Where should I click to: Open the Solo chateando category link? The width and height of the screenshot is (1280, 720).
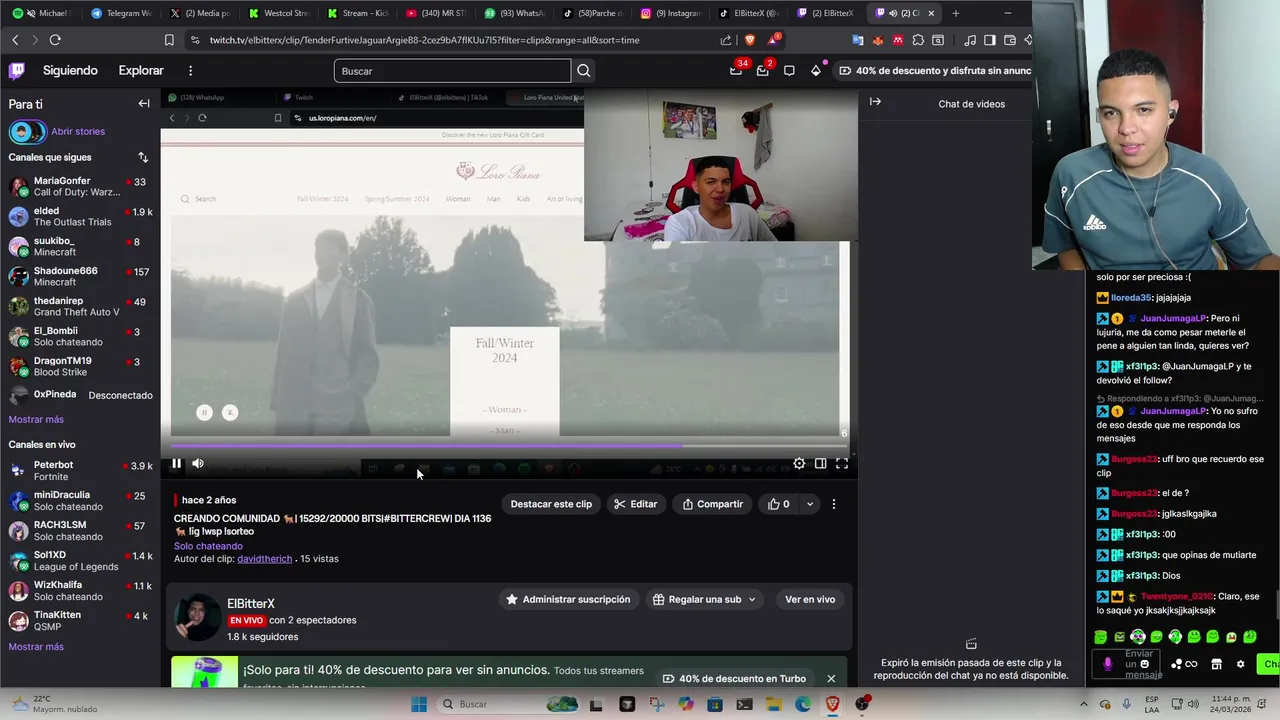coord(208,546)
